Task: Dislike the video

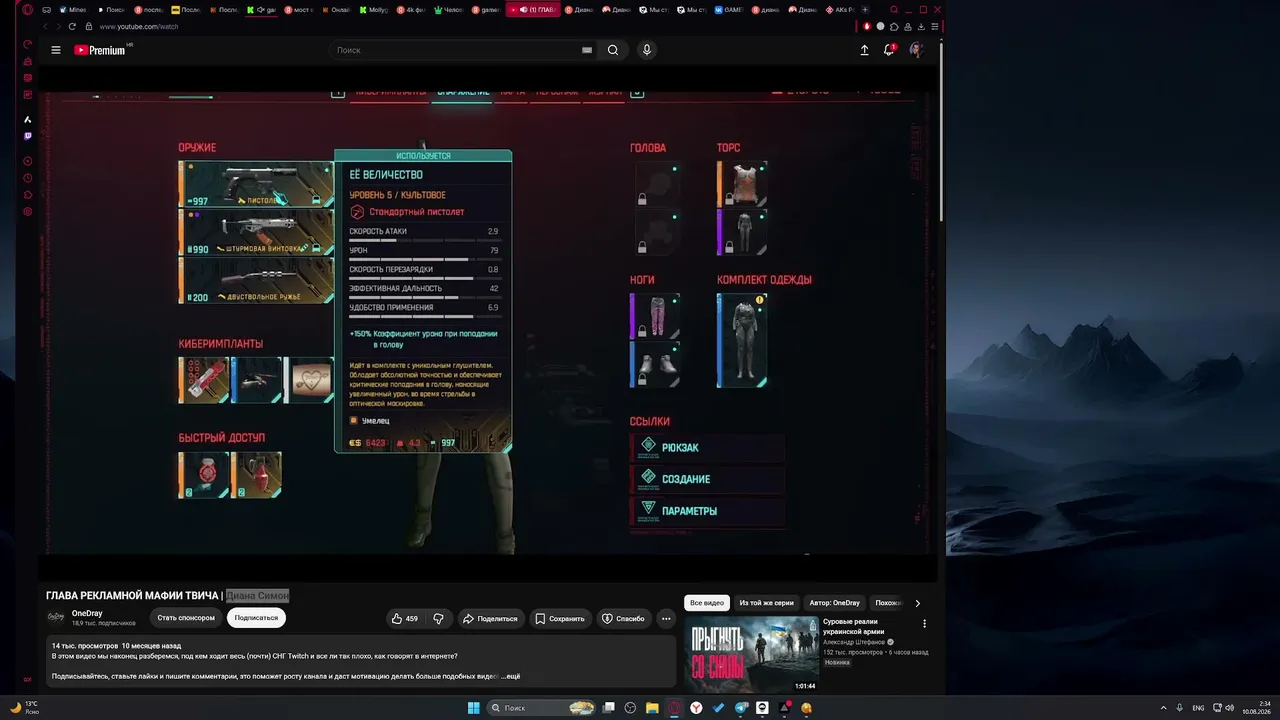Action: (438, 619)
